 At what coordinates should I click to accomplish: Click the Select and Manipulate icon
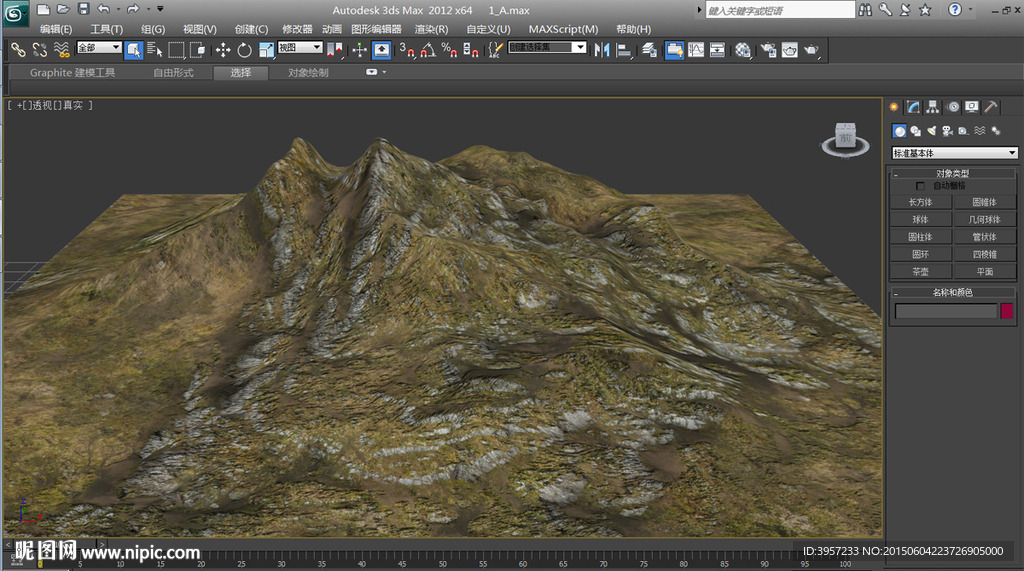pos(360,50)
